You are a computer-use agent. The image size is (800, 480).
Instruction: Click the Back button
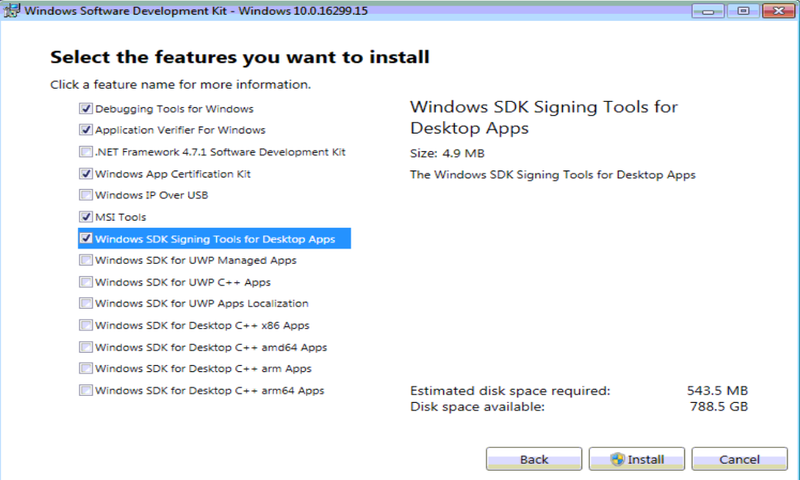(533, 459)
